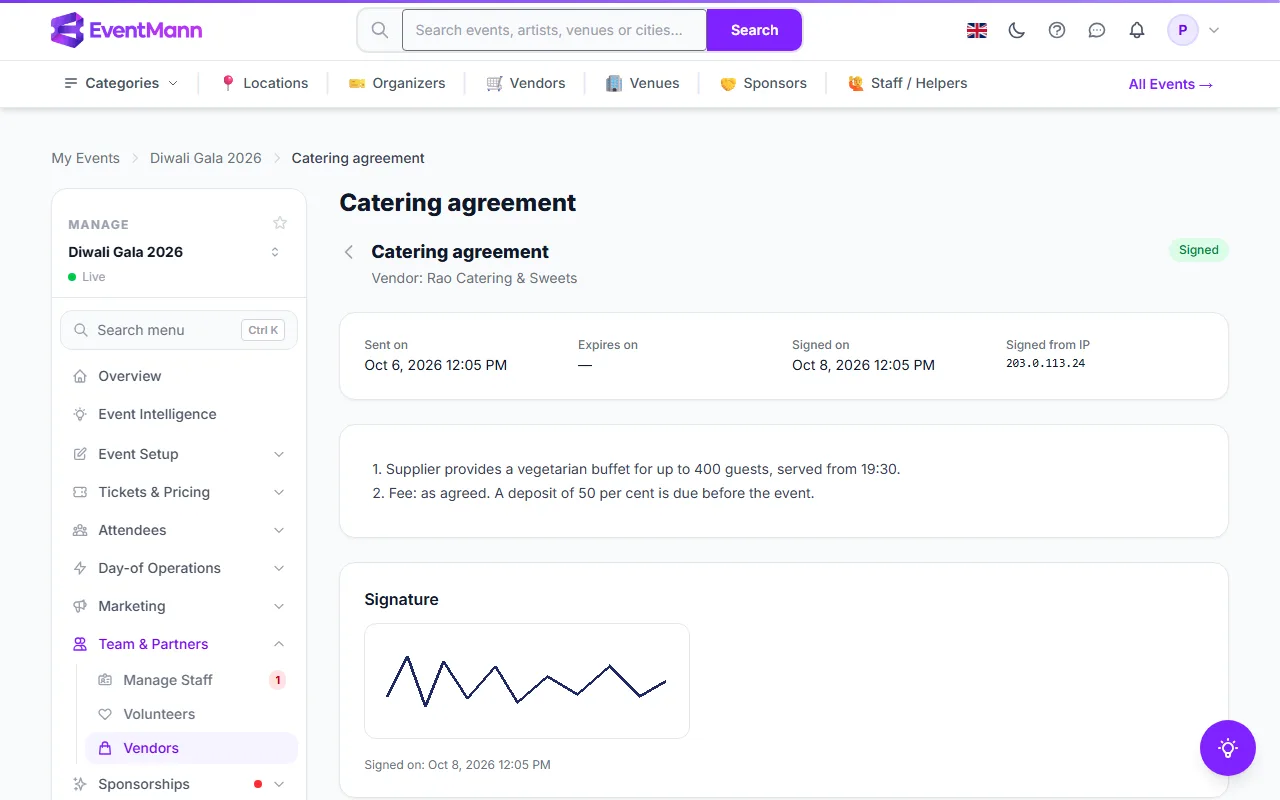
Task: Open the help question-mark icon
Action: coord(1057,30)
